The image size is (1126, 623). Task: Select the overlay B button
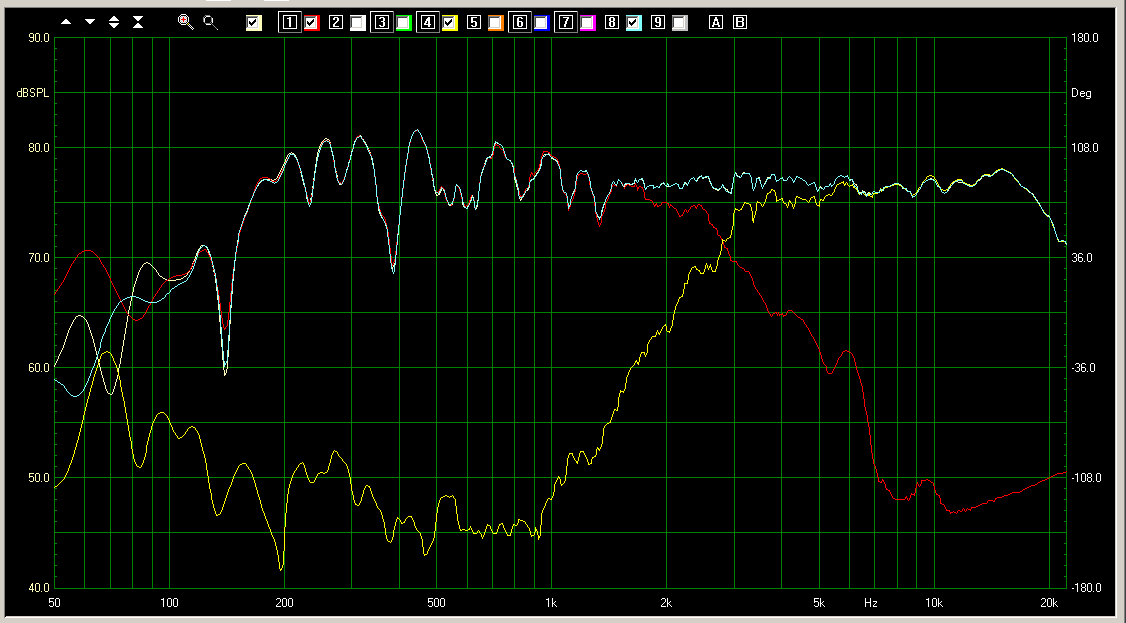pos(740,22)
